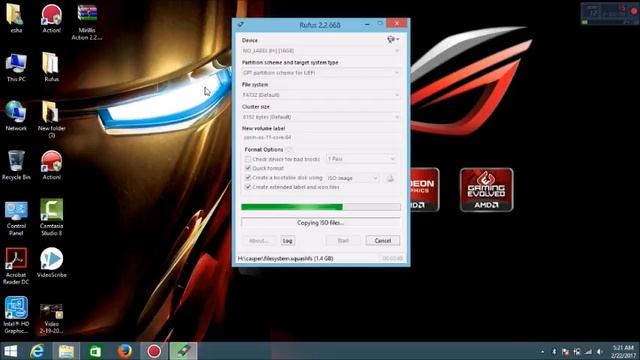
Task: Click the Bluetooth tray icon
Action: tap(554, 351)
